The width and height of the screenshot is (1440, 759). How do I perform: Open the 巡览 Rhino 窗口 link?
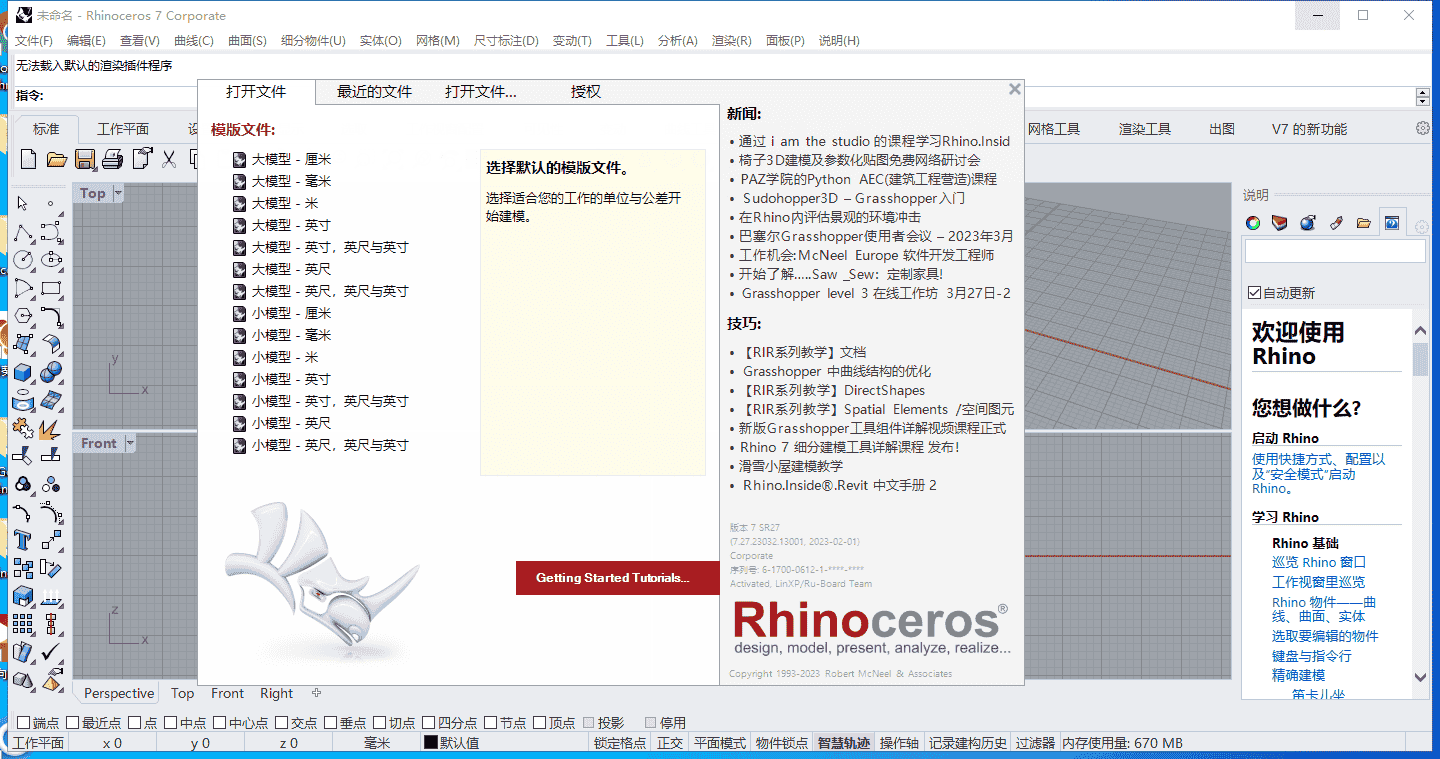pos(1318,562)
